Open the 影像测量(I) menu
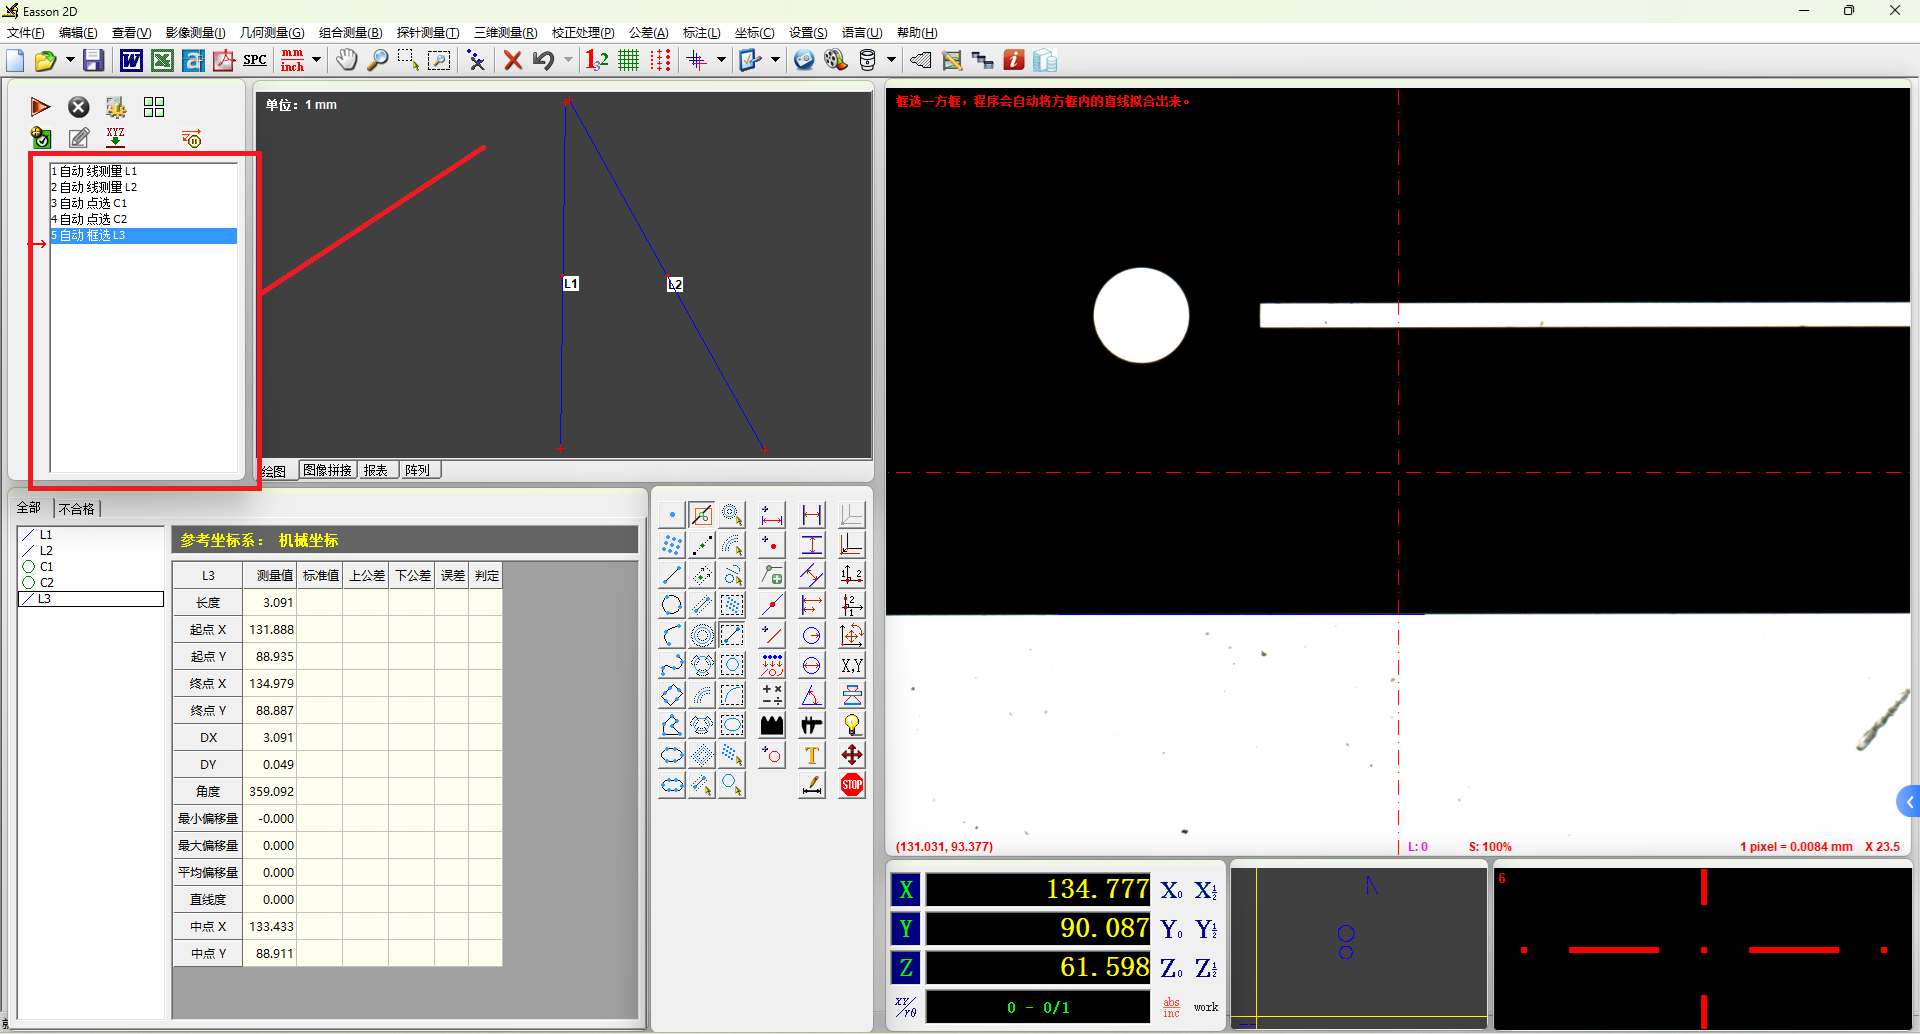1920x1034 pixels. coord(195,33)
